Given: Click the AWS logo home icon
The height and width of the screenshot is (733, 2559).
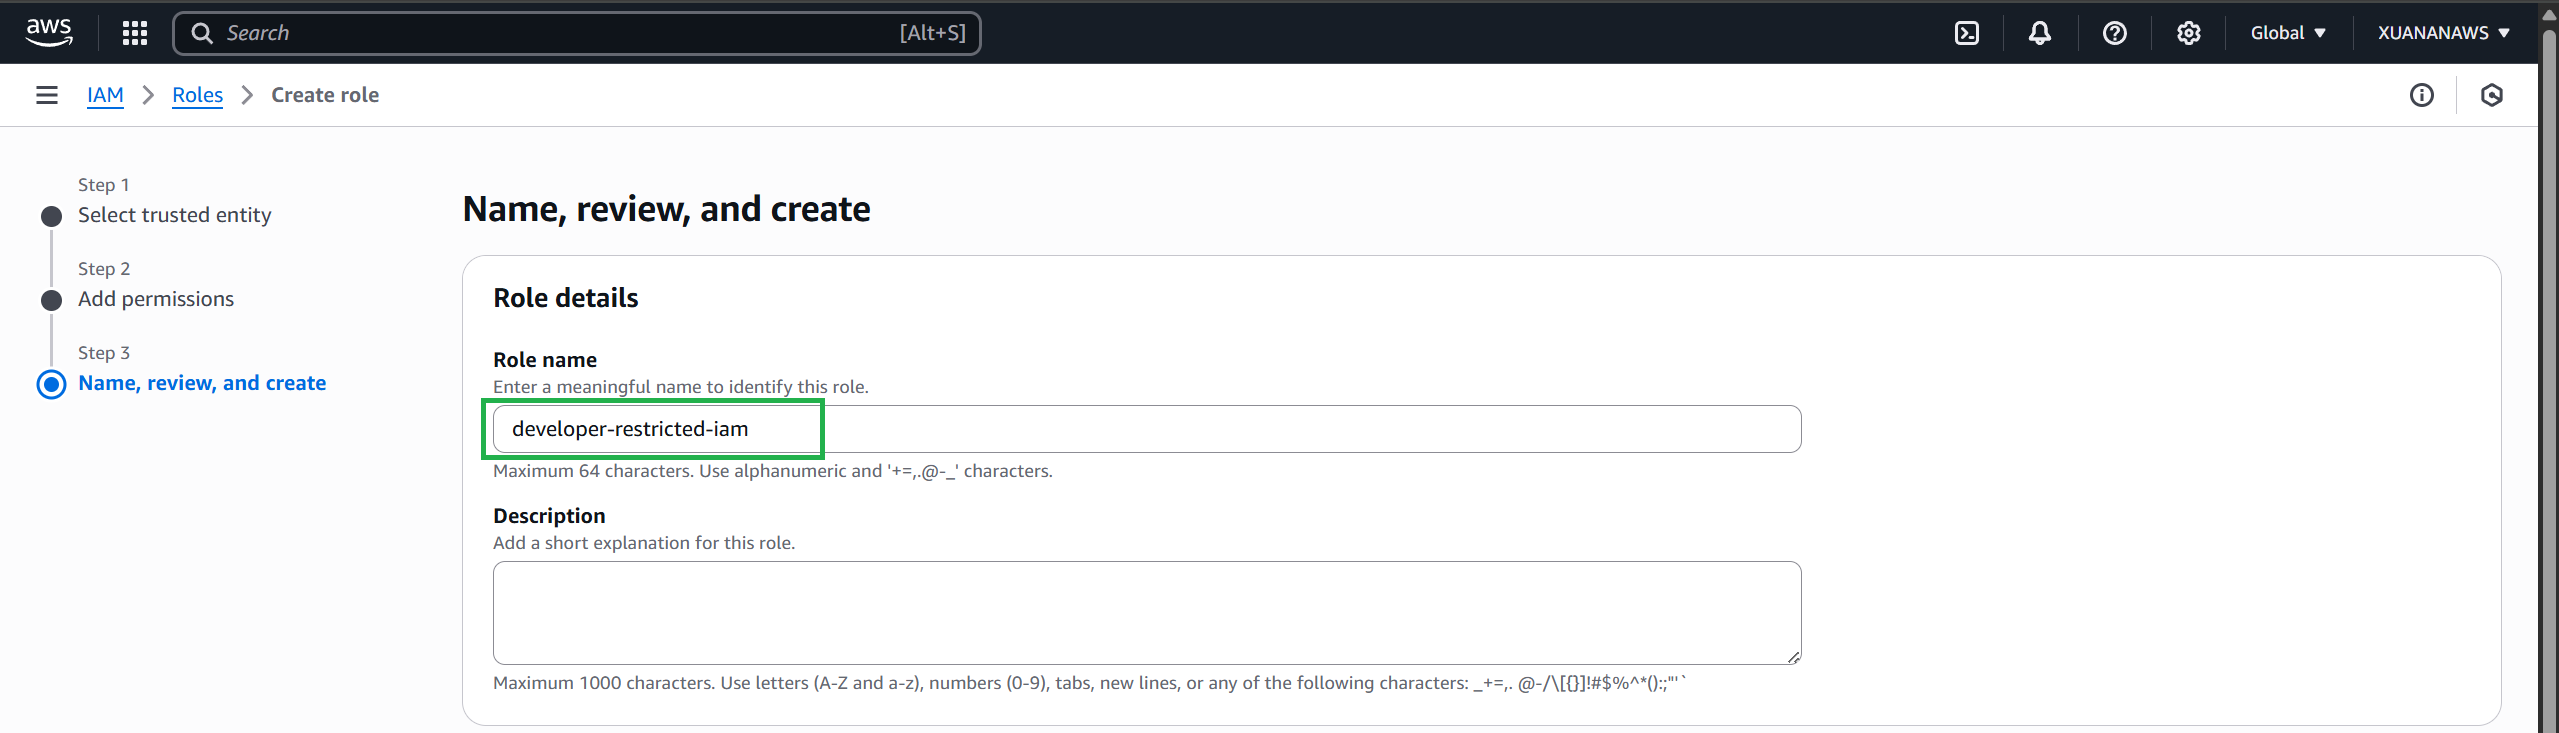Looking at the screenshot, I should click(x=49, y=32).
